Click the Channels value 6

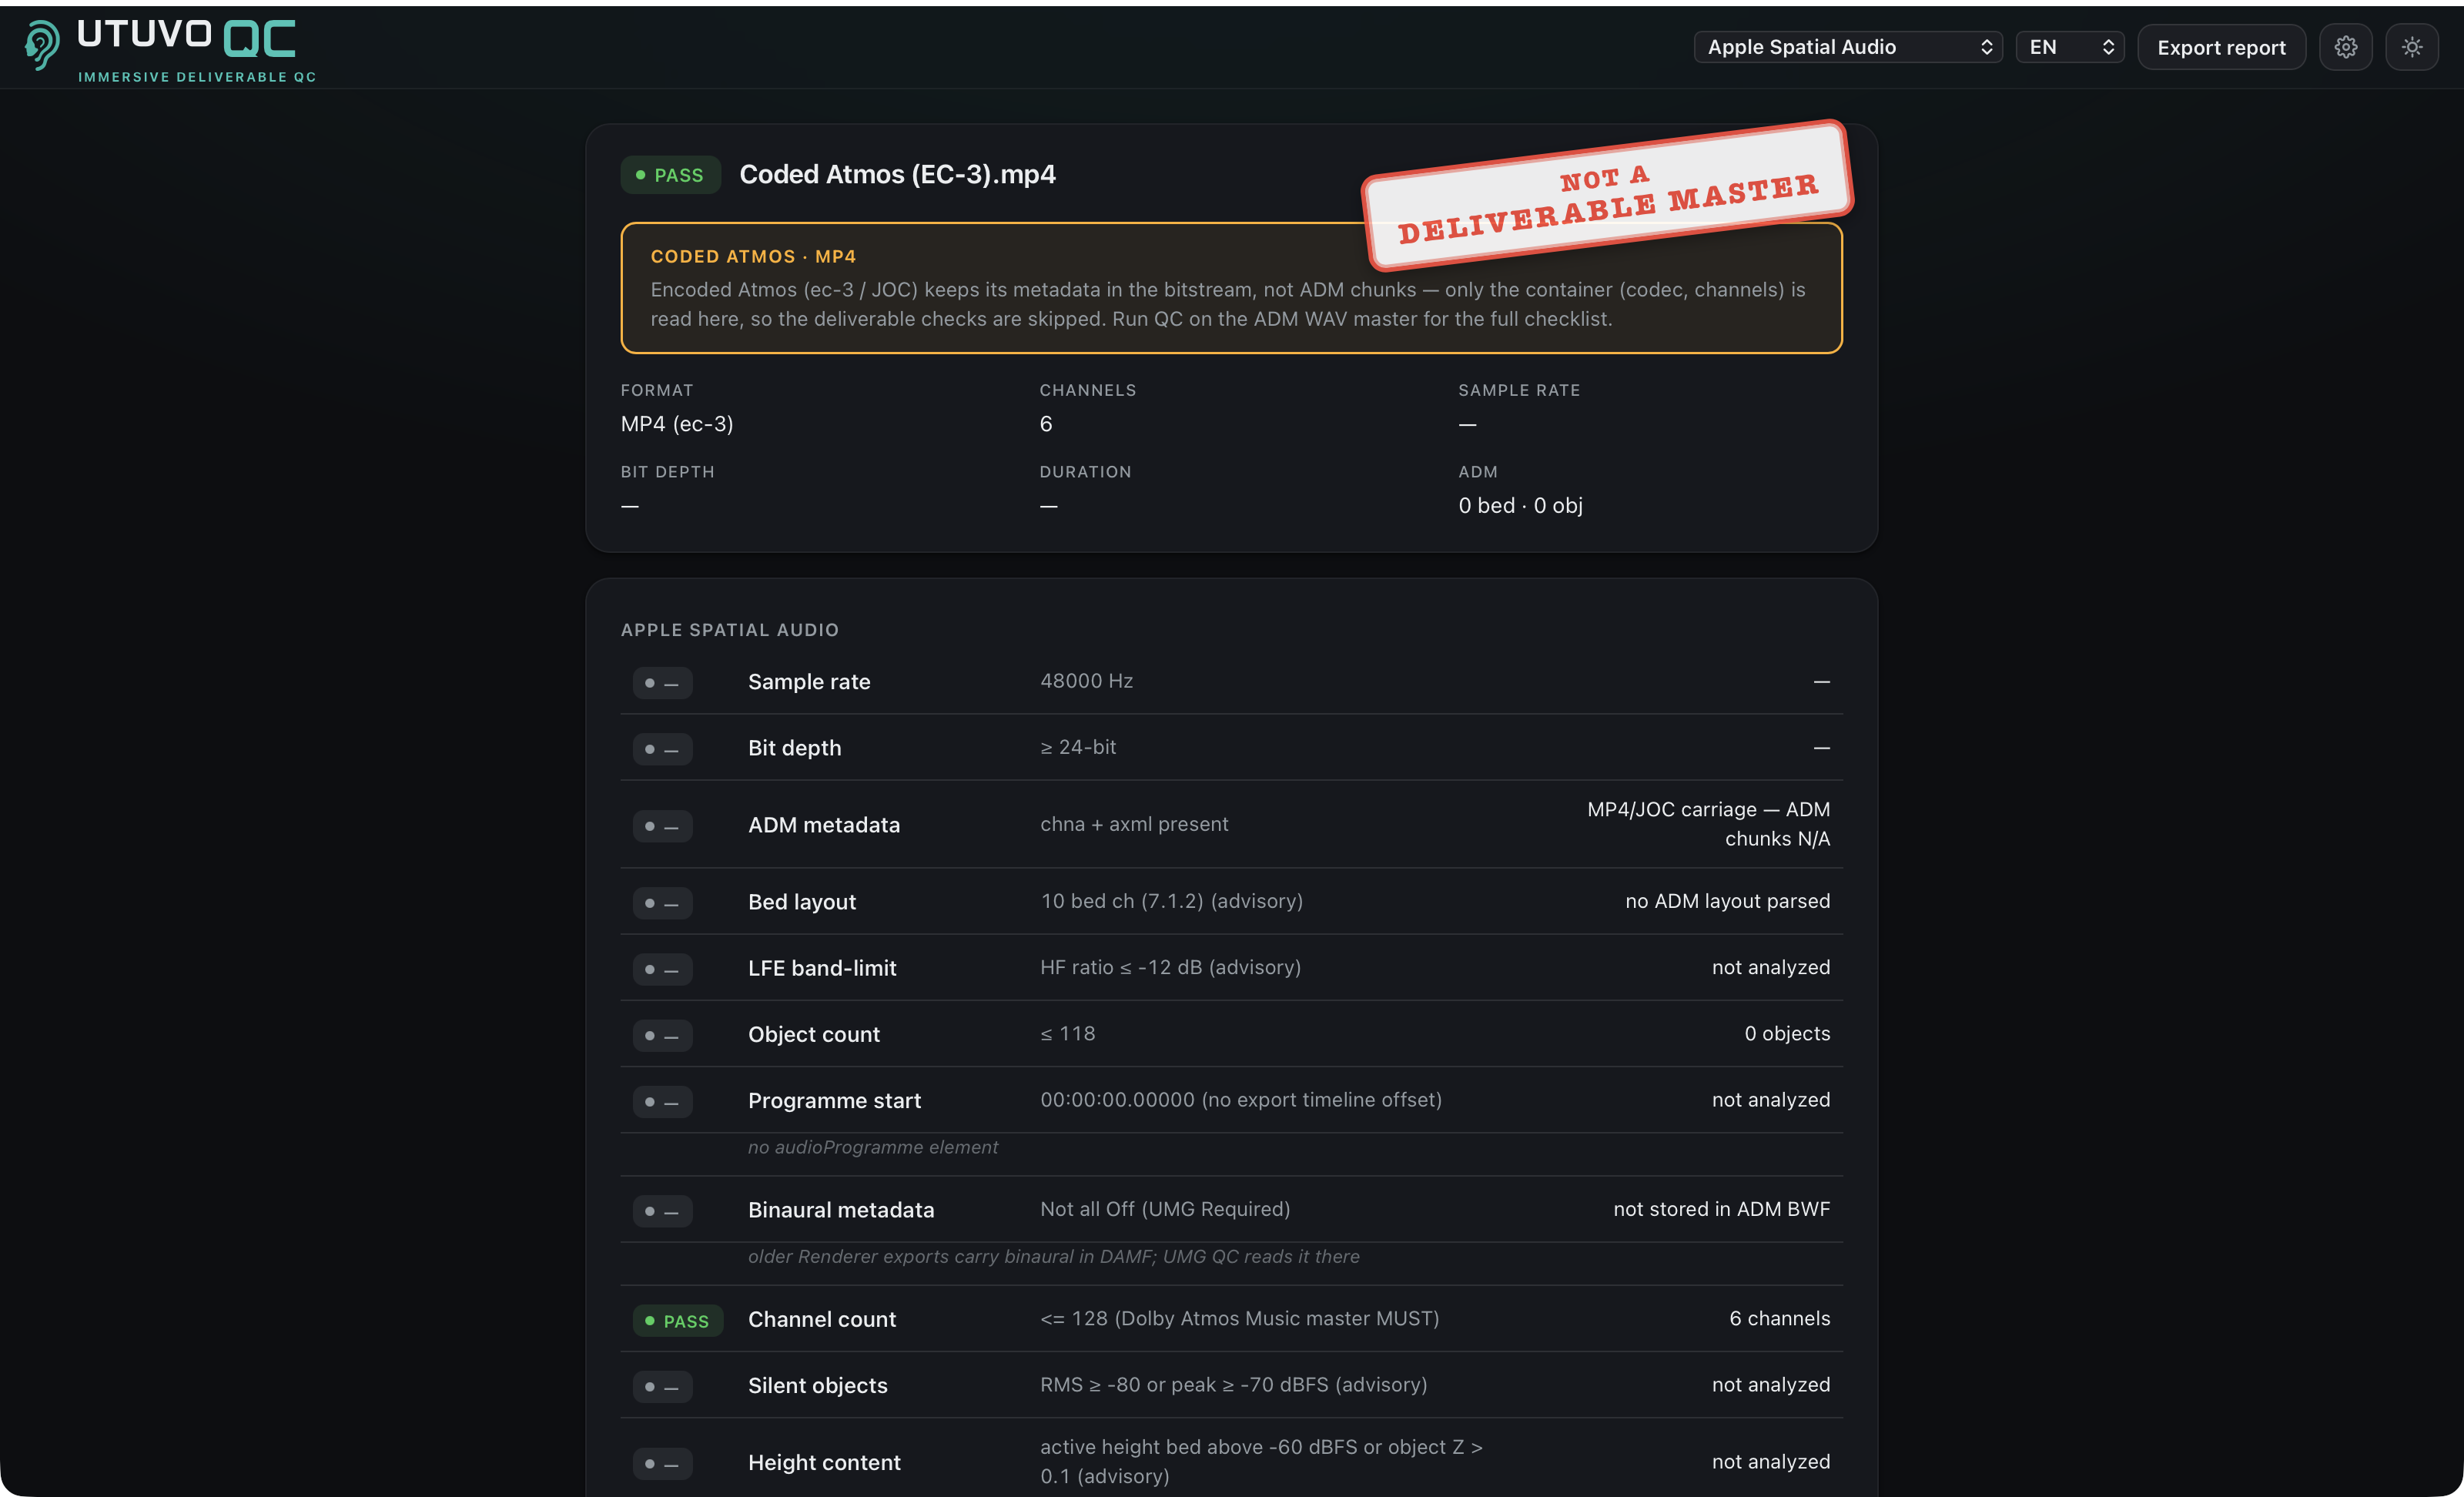pyautogui.click(x=1046, y=424)
